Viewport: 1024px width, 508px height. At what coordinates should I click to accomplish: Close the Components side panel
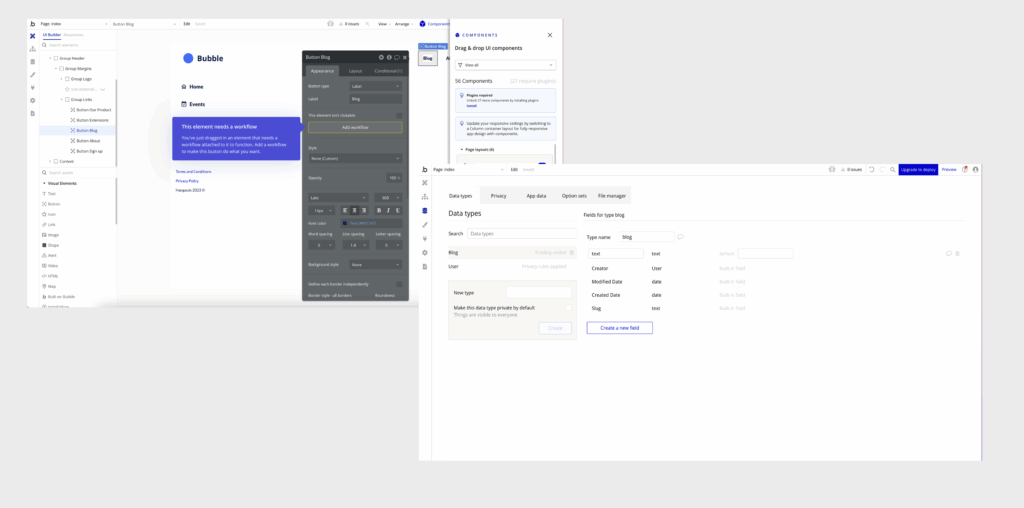point(550,35)
